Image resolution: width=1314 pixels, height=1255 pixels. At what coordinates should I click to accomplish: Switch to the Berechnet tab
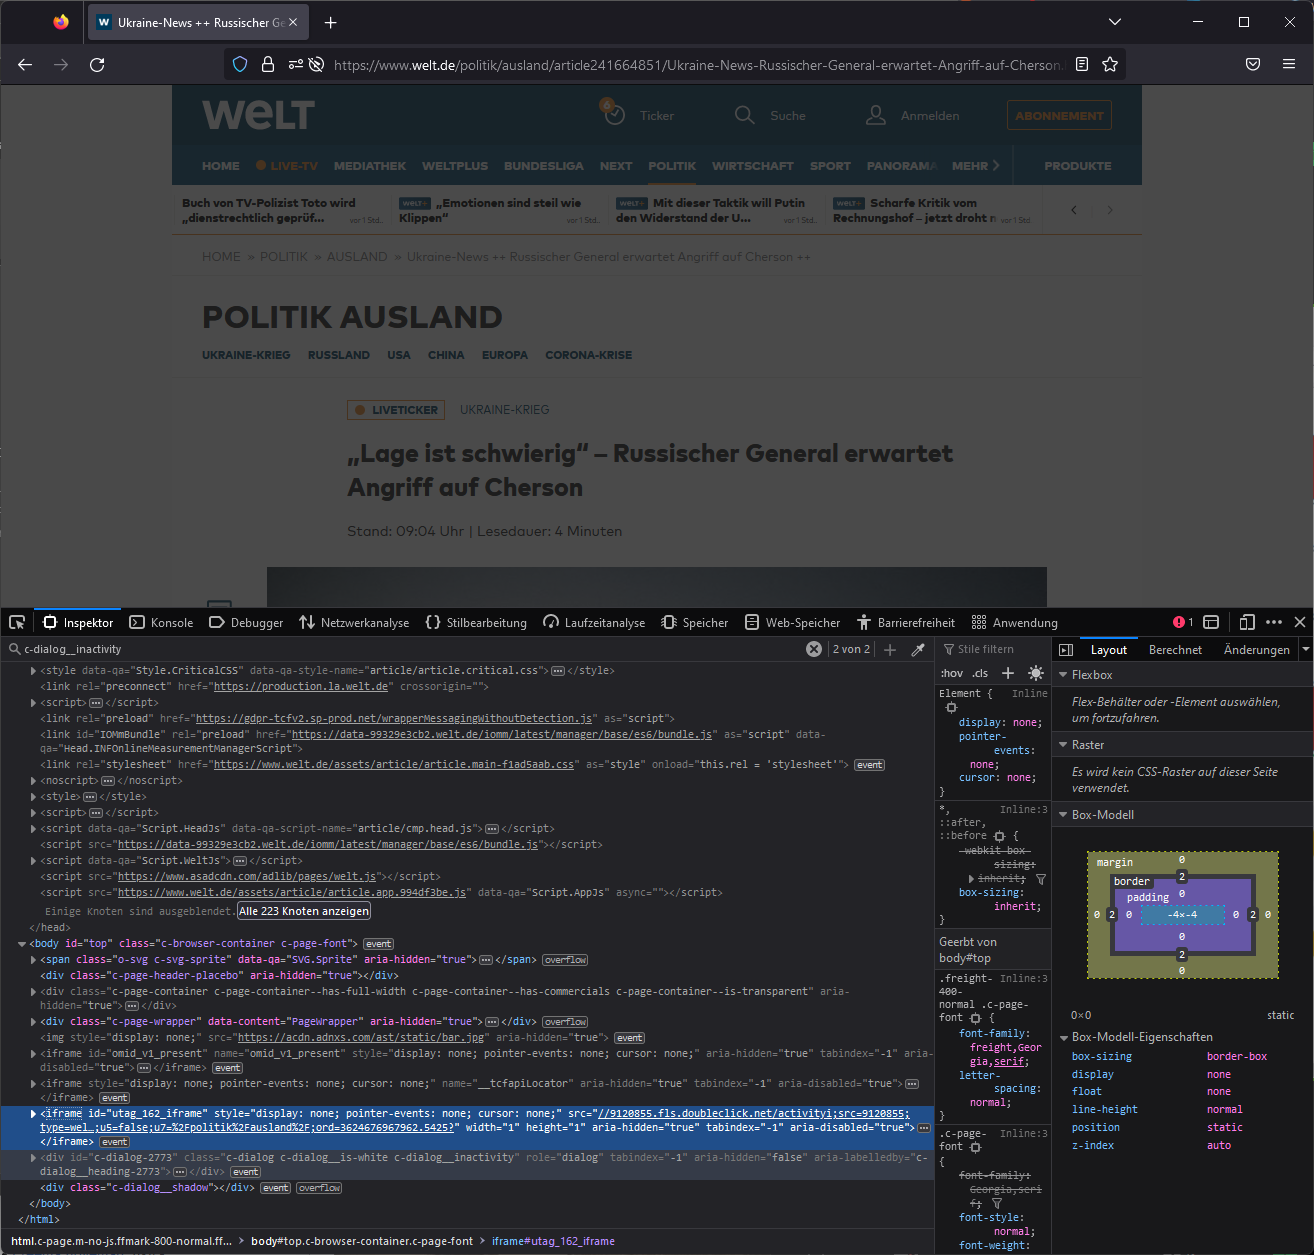pyautogui.click(x=1175, y=648)
